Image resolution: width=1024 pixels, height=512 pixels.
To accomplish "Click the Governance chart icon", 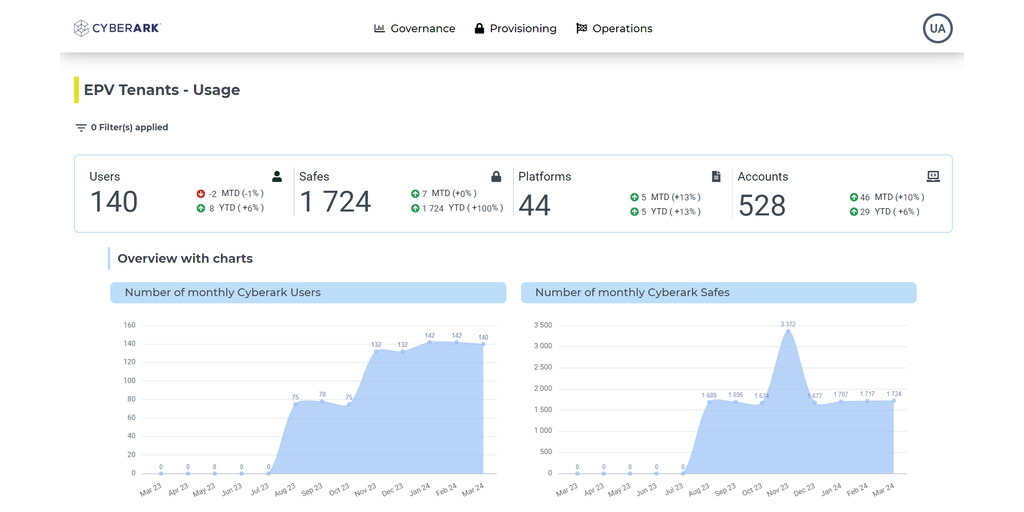I will point(380,29).
